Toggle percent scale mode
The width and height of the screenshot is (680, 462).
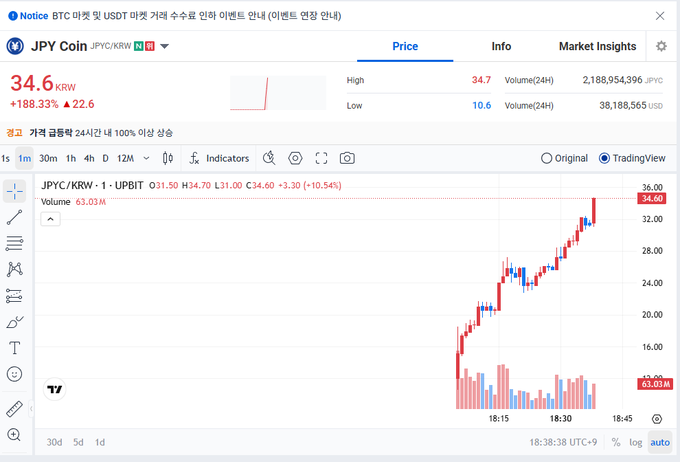[x=616, y=442]
